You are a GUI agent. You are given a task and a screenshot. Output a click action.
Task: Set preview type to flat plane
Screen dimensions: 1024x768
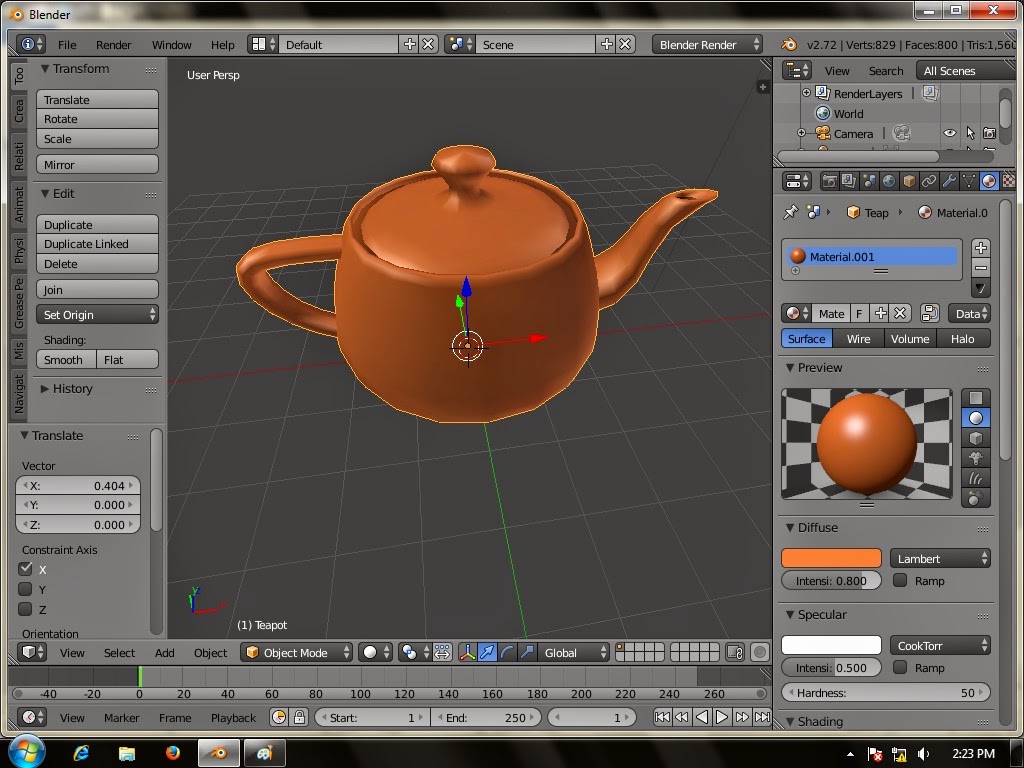click(x=976, y=398)
